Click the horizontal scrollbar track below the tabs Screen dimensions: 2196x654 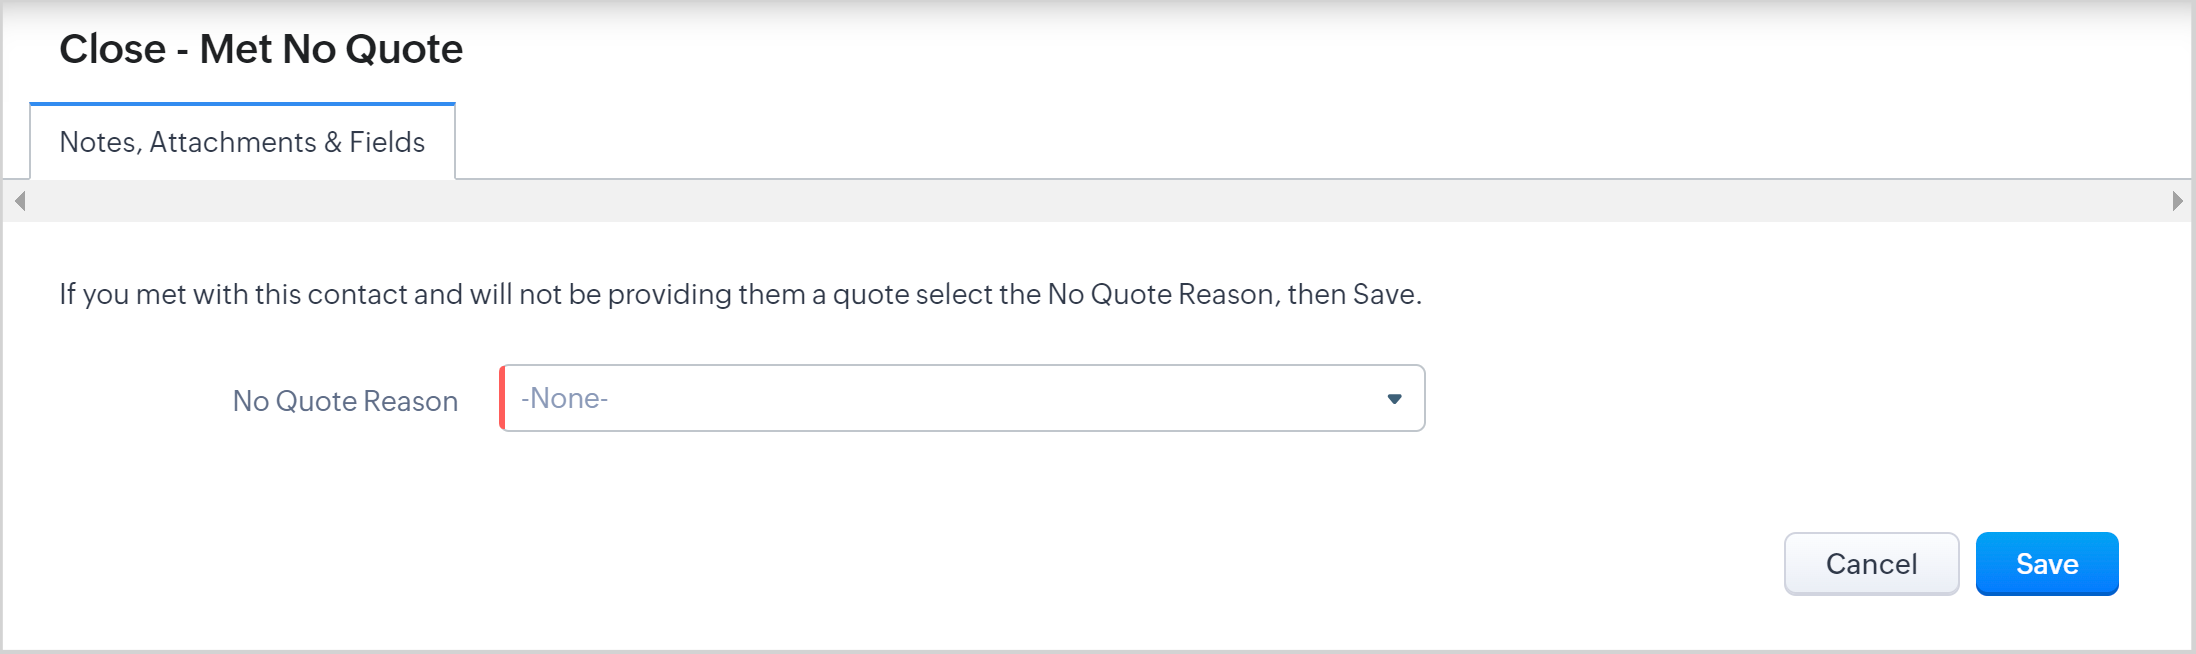1098,201
